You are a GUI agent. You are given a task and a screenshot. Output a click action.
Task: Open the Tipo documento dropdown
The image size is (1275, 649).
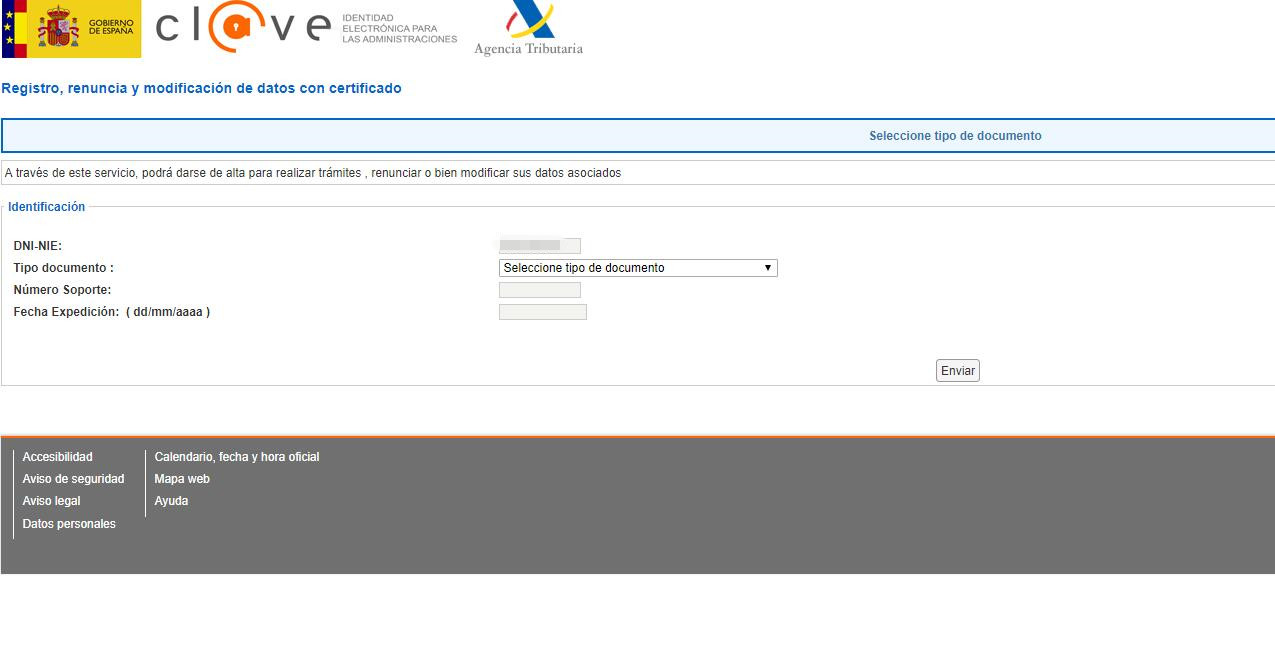(638, 268)
